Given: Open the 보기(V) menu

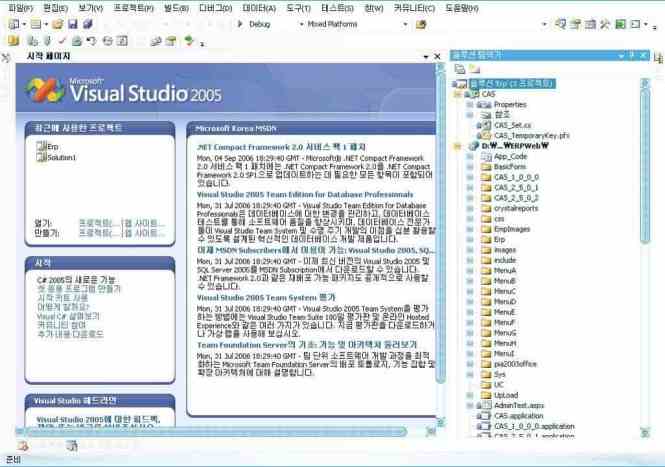Looking at the screenshot, I should 91,8.
